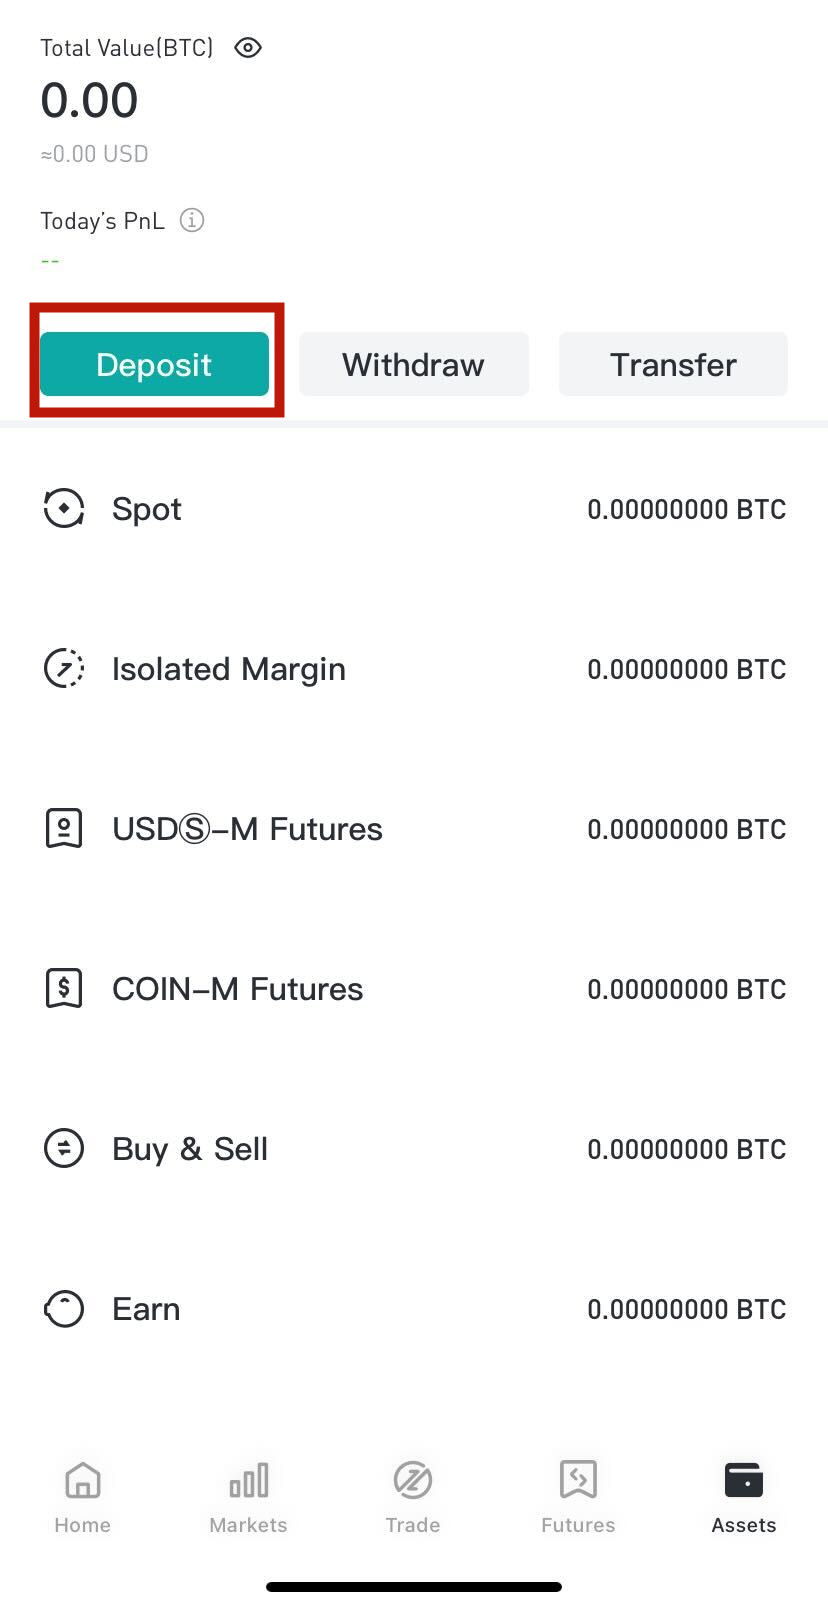Tap the Earn piggy icon

[x=64, y=1308]
